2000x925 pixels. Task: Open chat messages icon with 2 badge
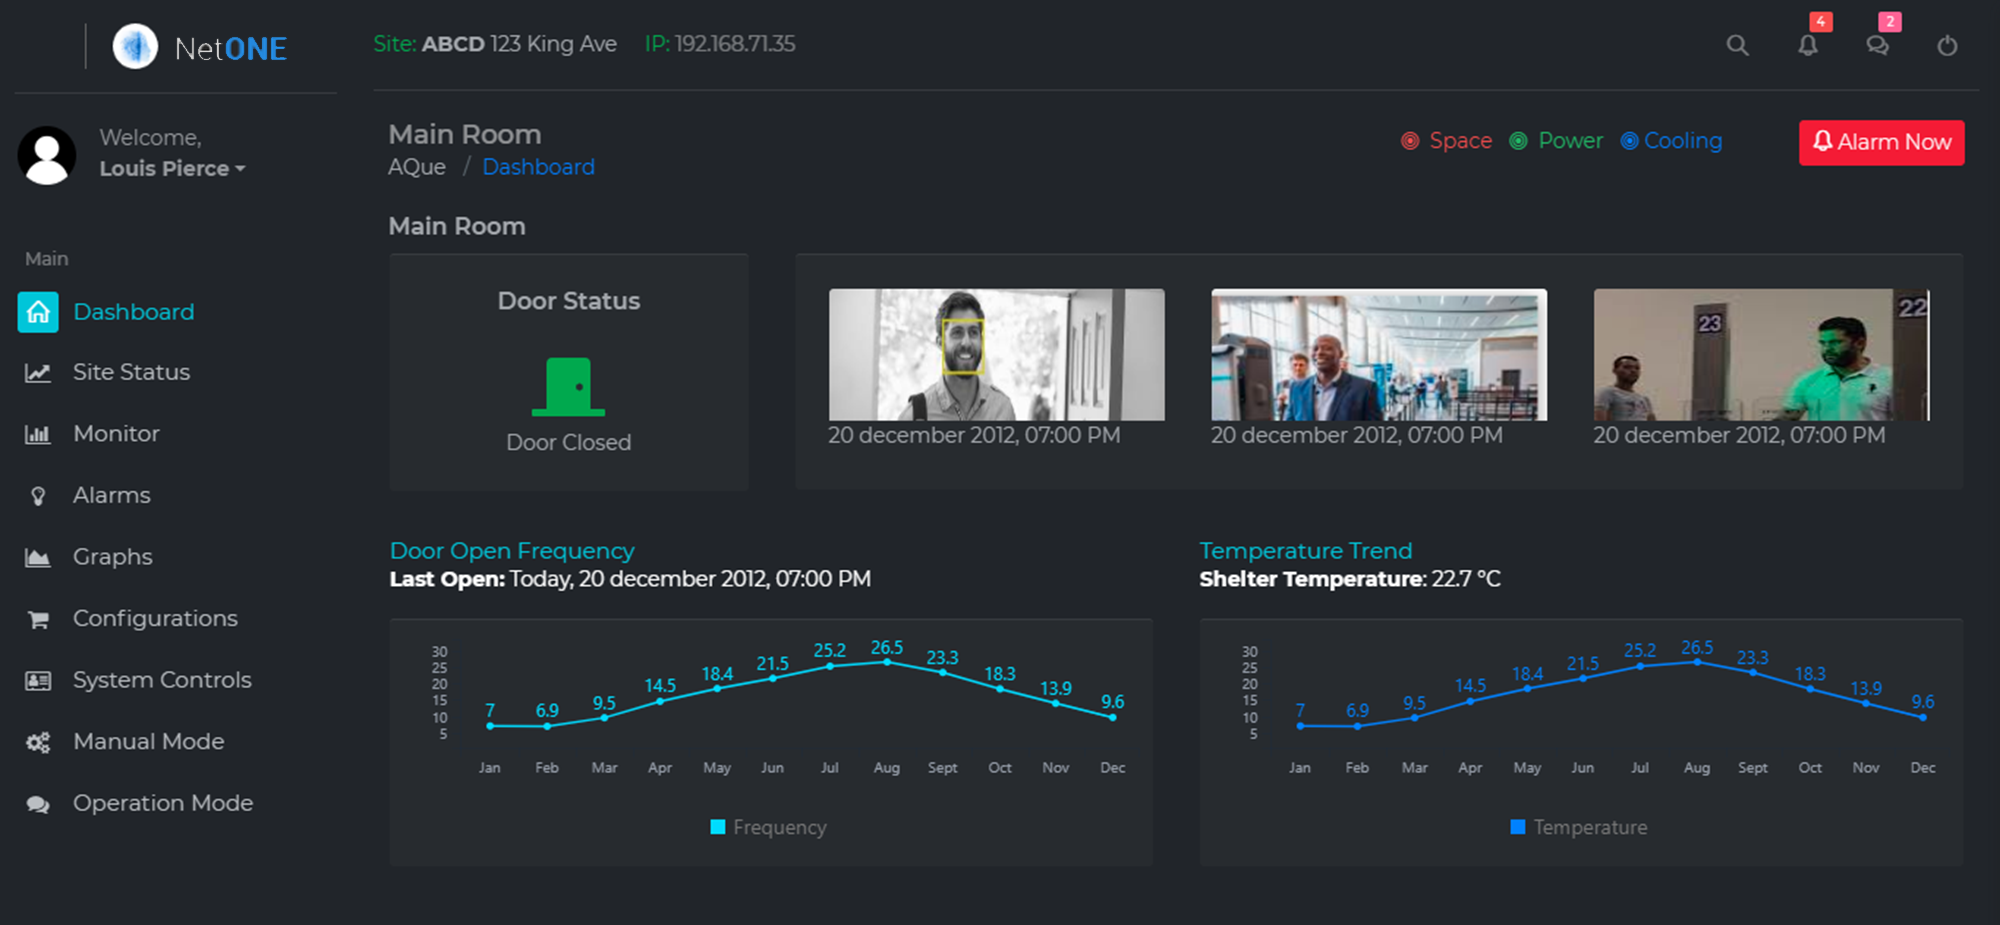tap(1877, 45)
